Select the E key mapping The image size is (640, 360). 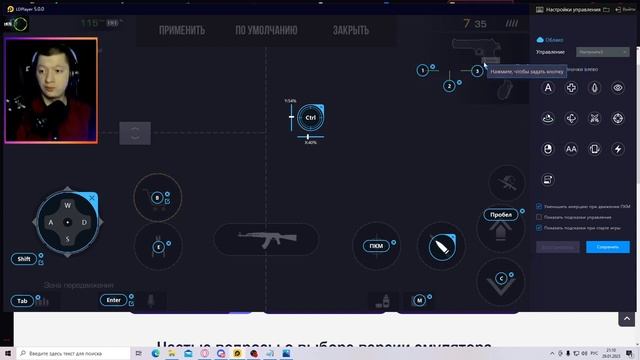pyautogui.click(x=158, y=247)
